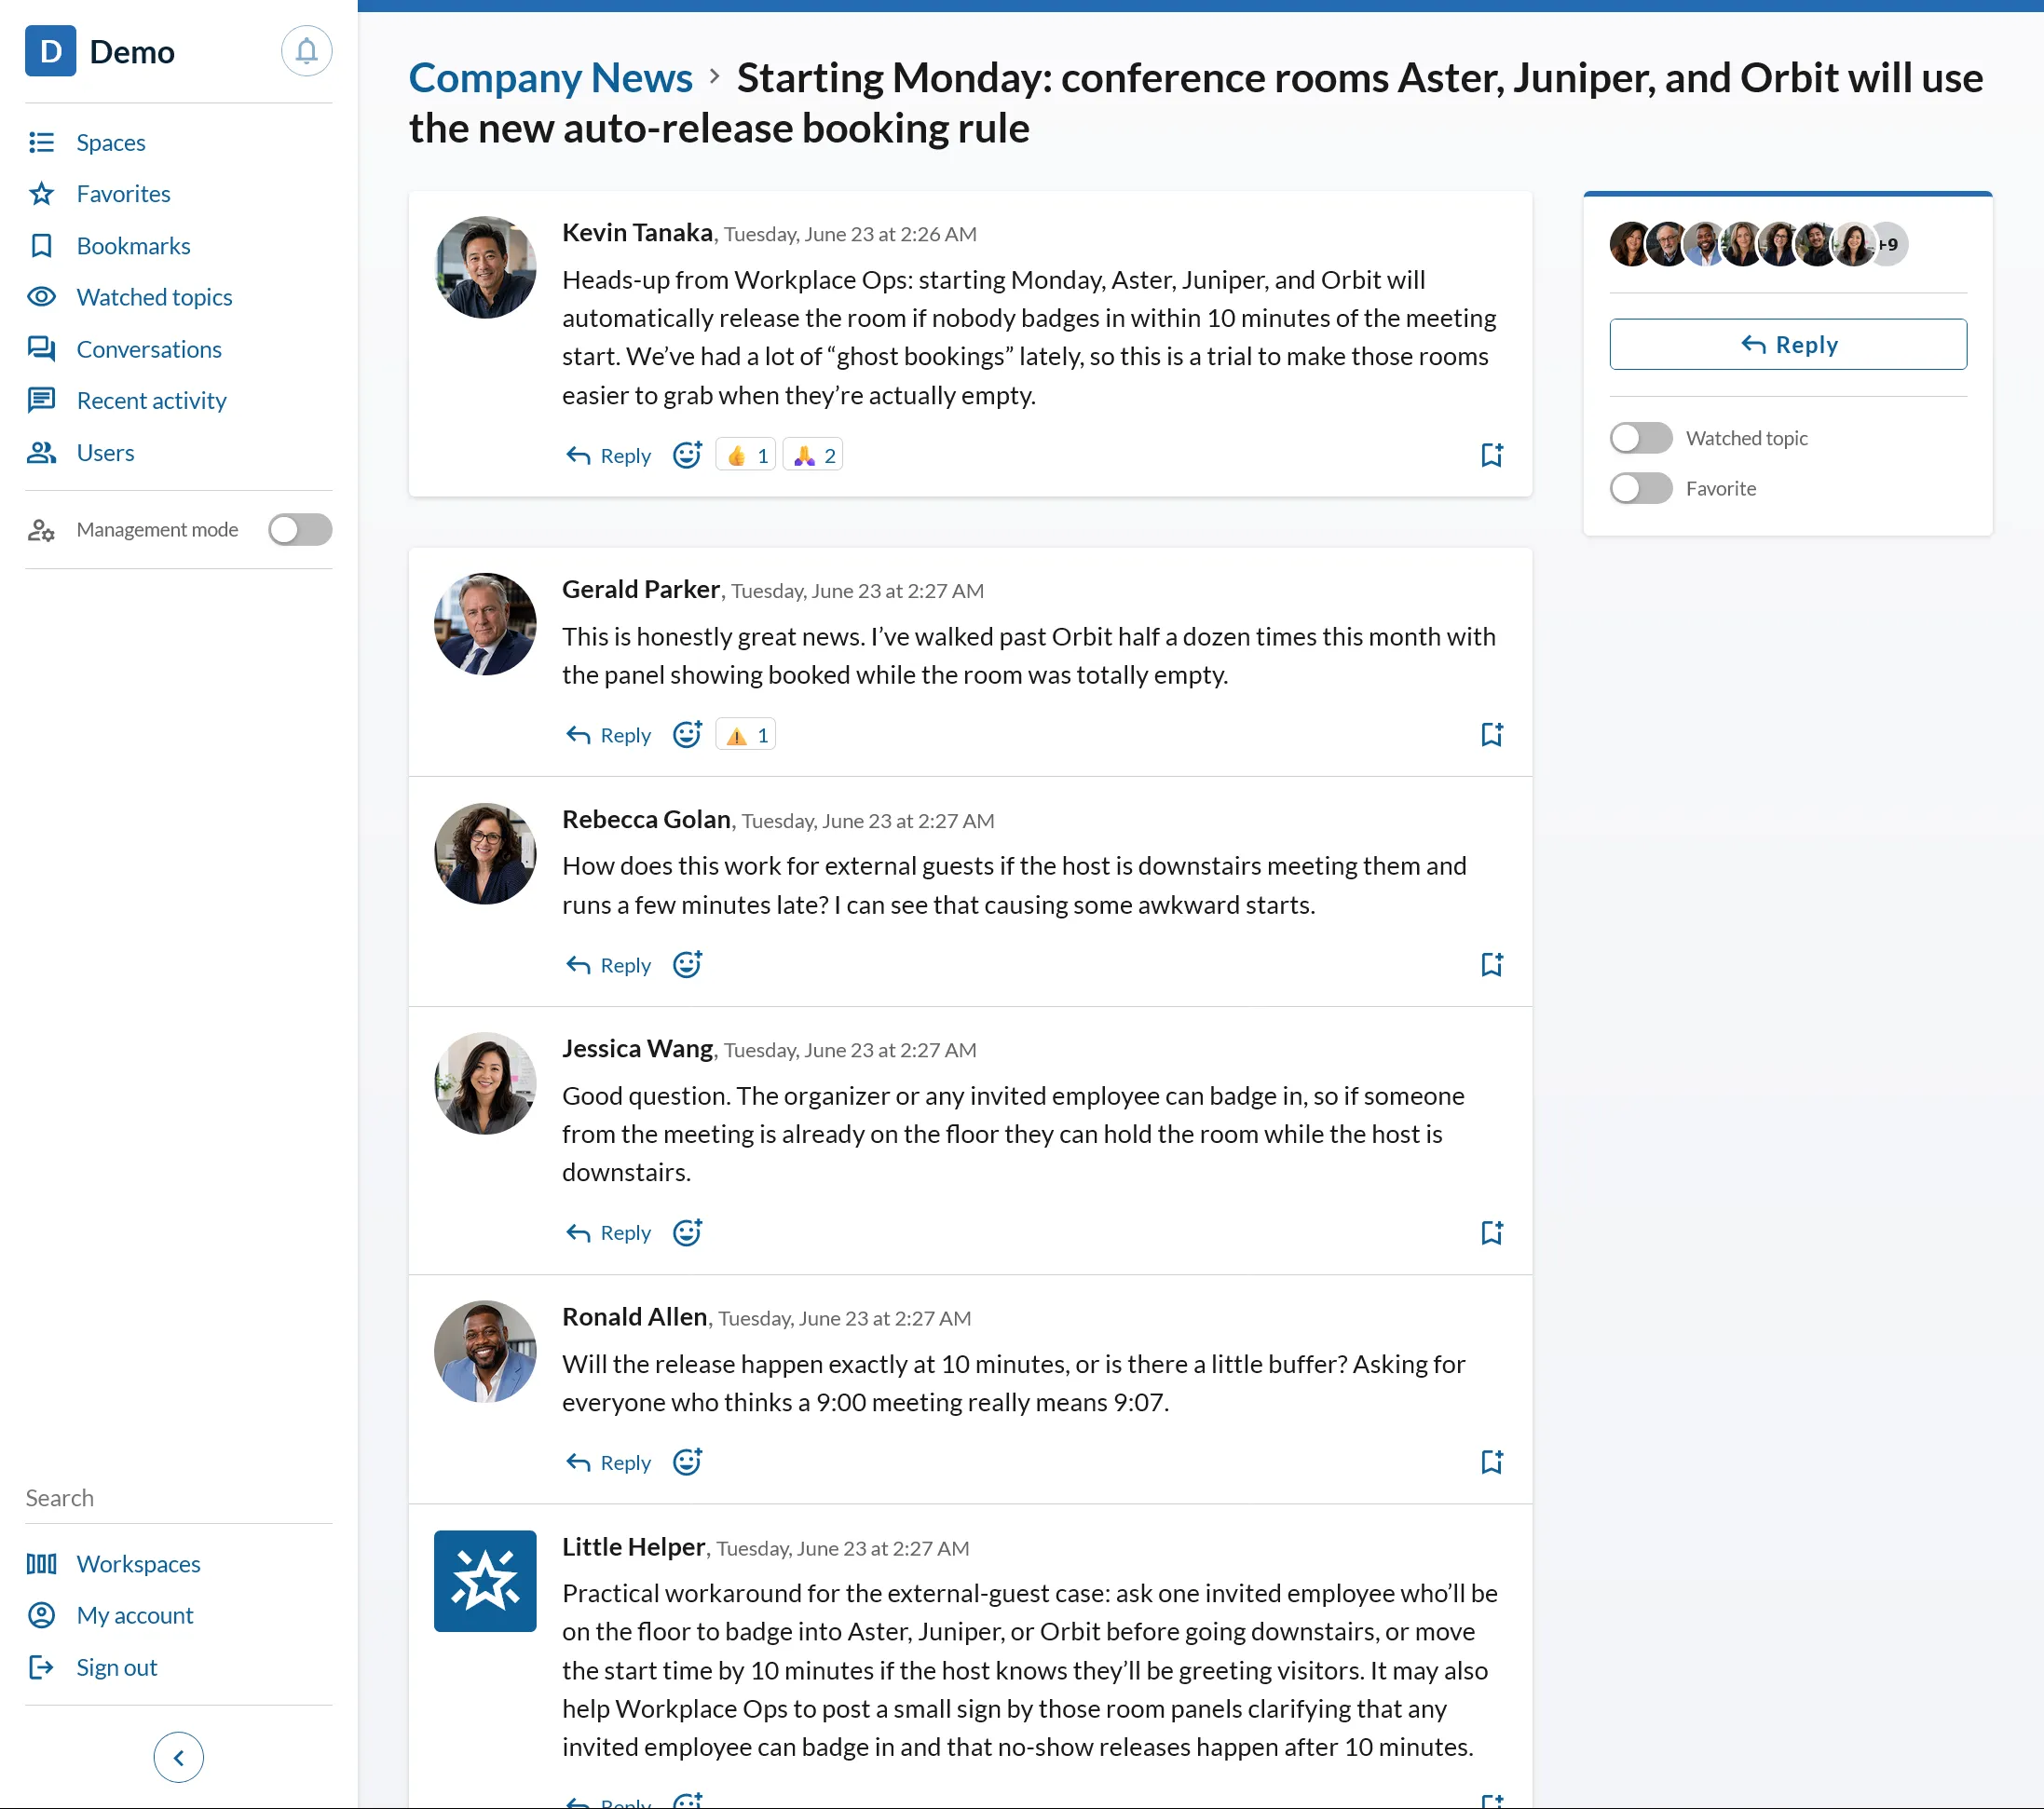Screen dimensions: 2044x1809
Task: Reply to Ronald Allen's post
Action: 609,1462
